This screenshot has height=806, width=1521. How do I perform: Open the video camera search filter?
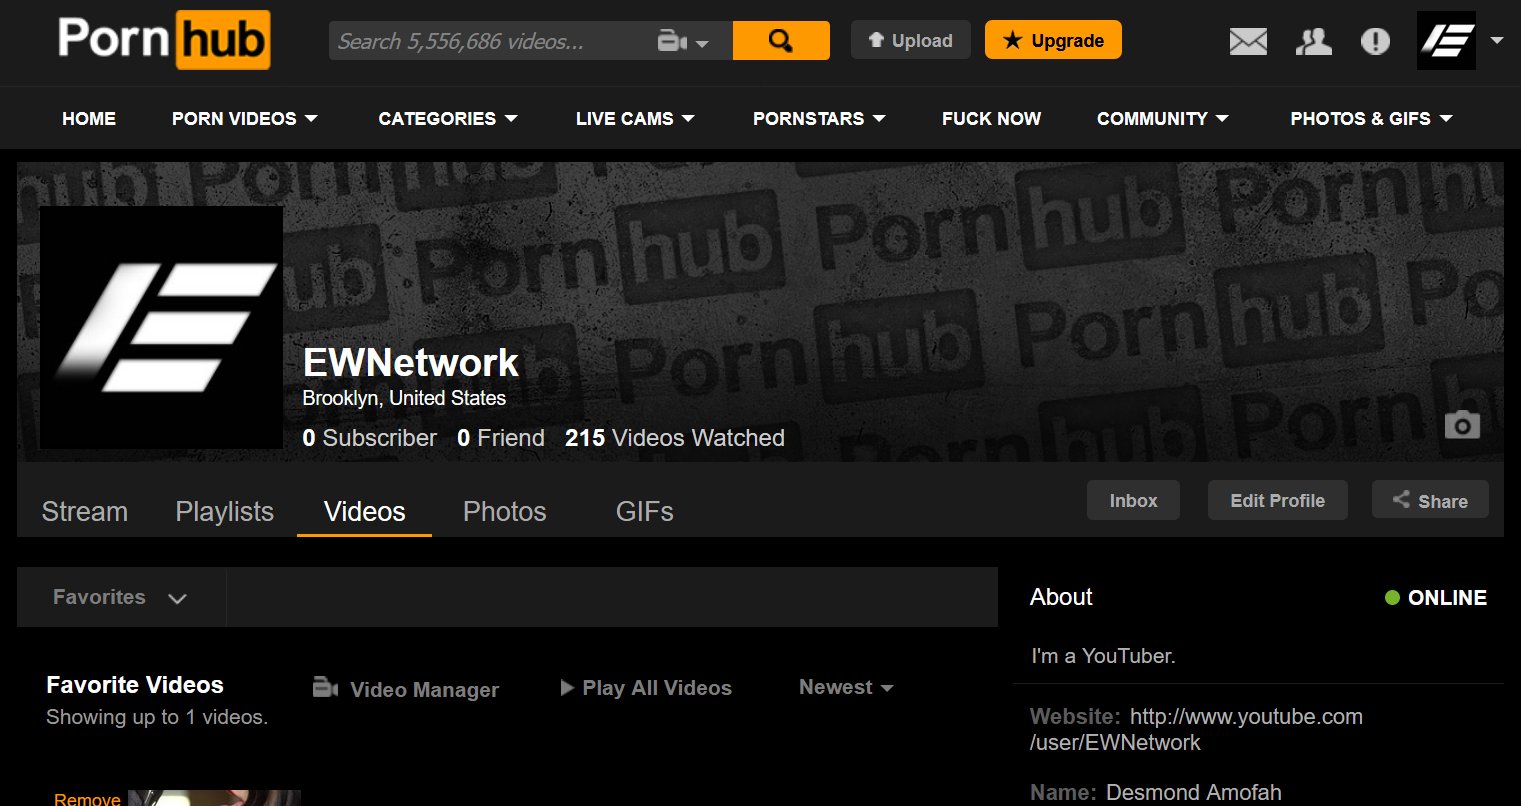[x=683, y=42]
